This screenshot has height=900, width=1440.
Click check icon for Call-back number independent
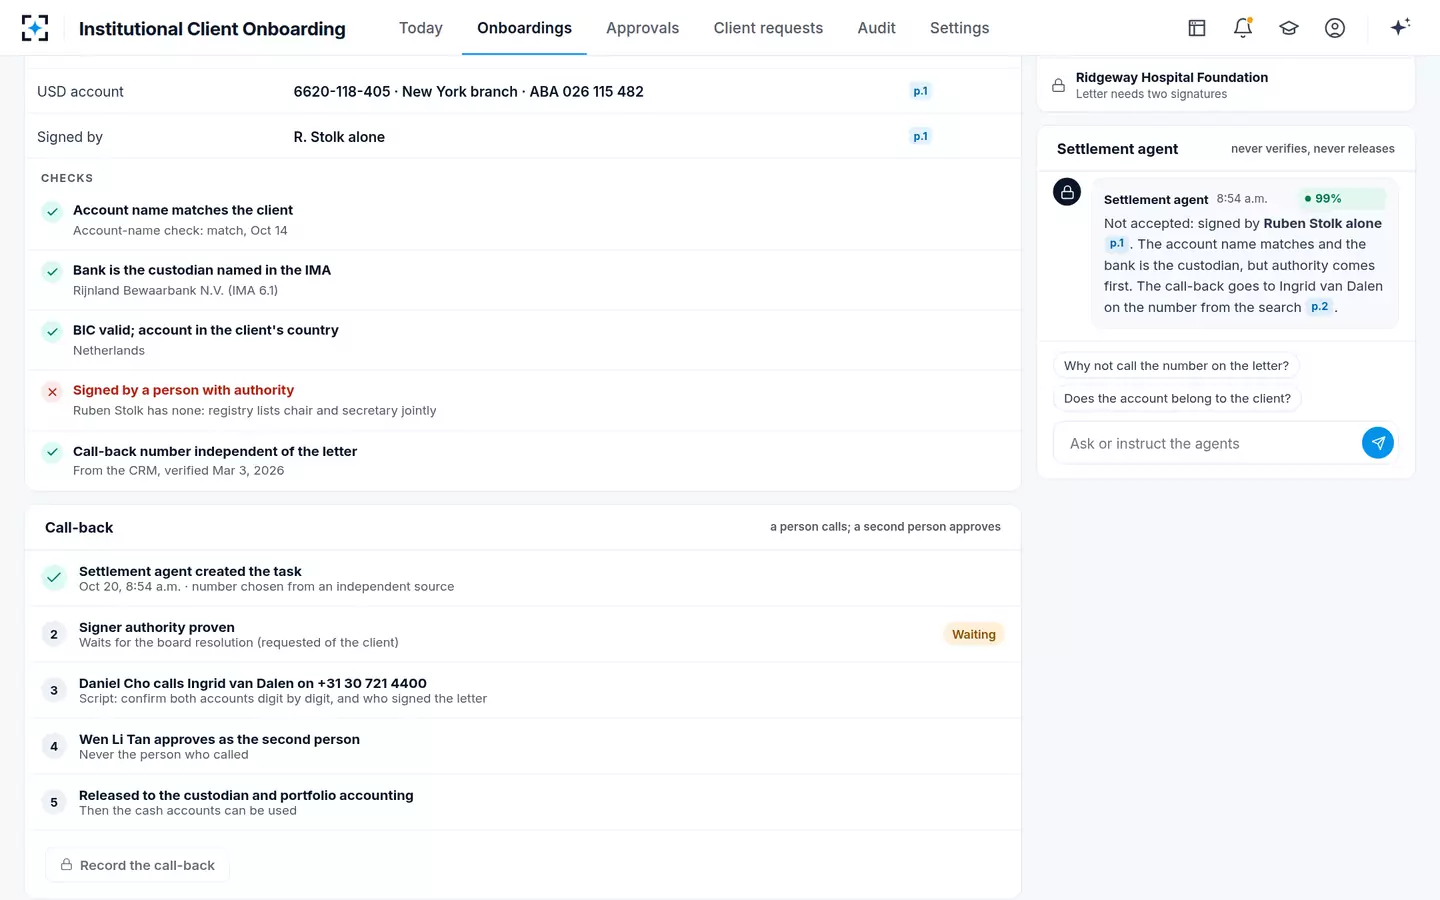(x=52, y=452)
